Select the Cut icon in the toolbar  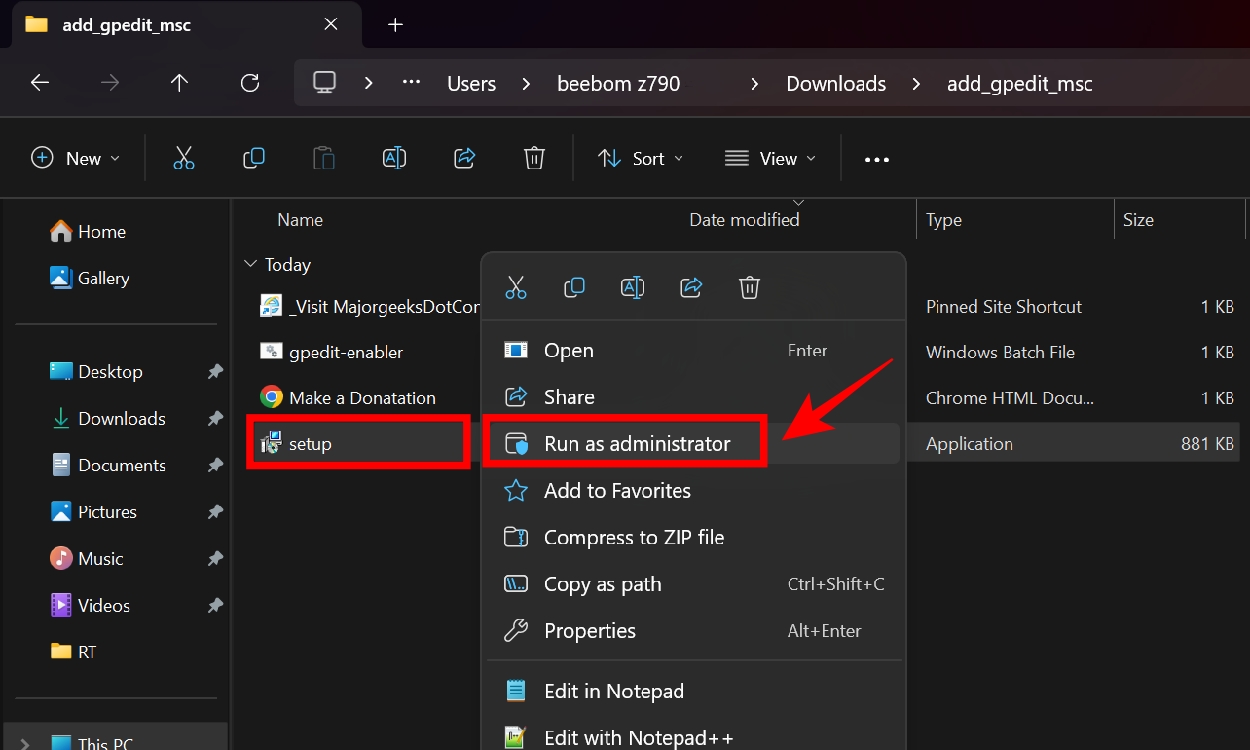184,158
